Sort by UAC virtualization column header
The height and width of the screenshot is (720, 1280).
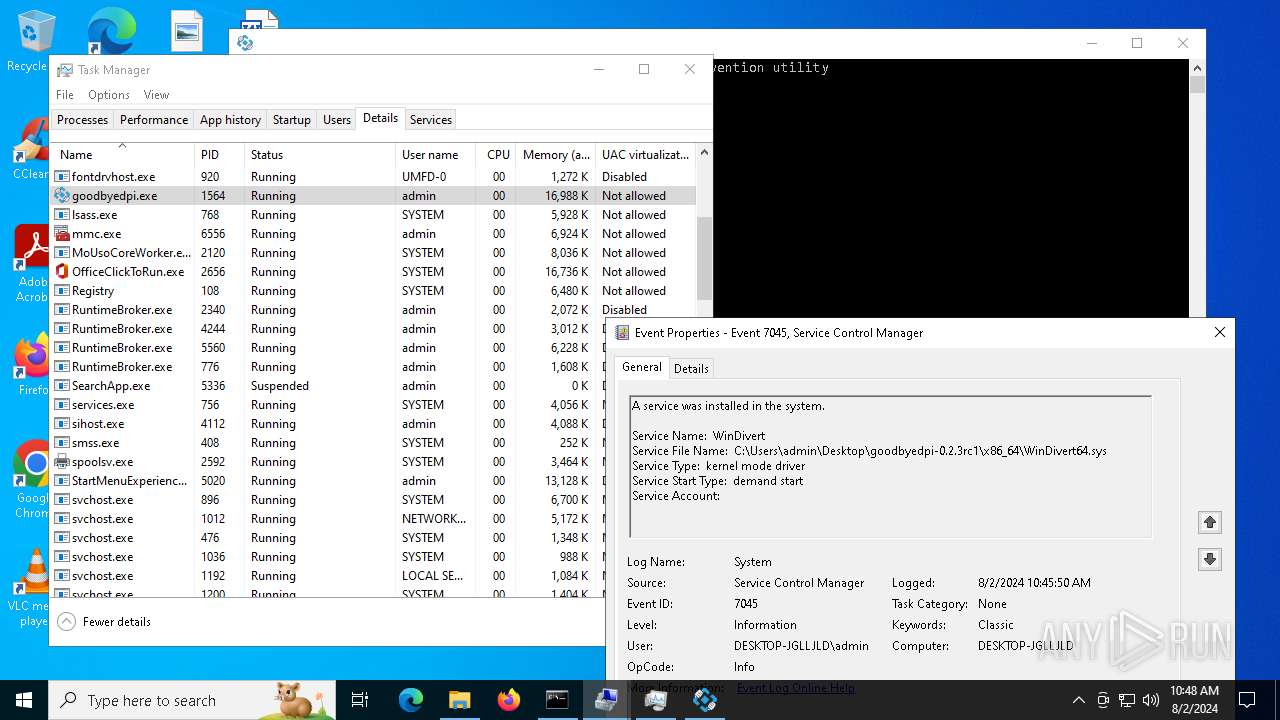(x=645, y=155)
